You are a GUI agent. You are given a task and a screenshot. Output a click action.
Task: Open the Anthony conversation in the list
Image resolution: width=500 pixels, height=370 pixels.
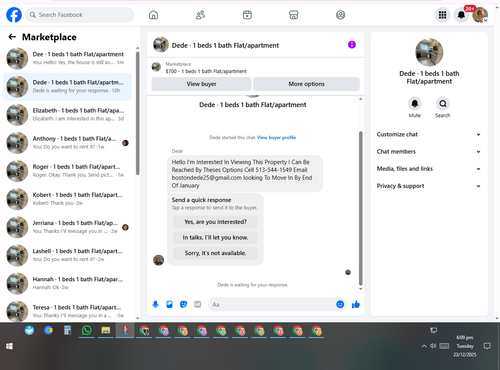pos(68,143)
